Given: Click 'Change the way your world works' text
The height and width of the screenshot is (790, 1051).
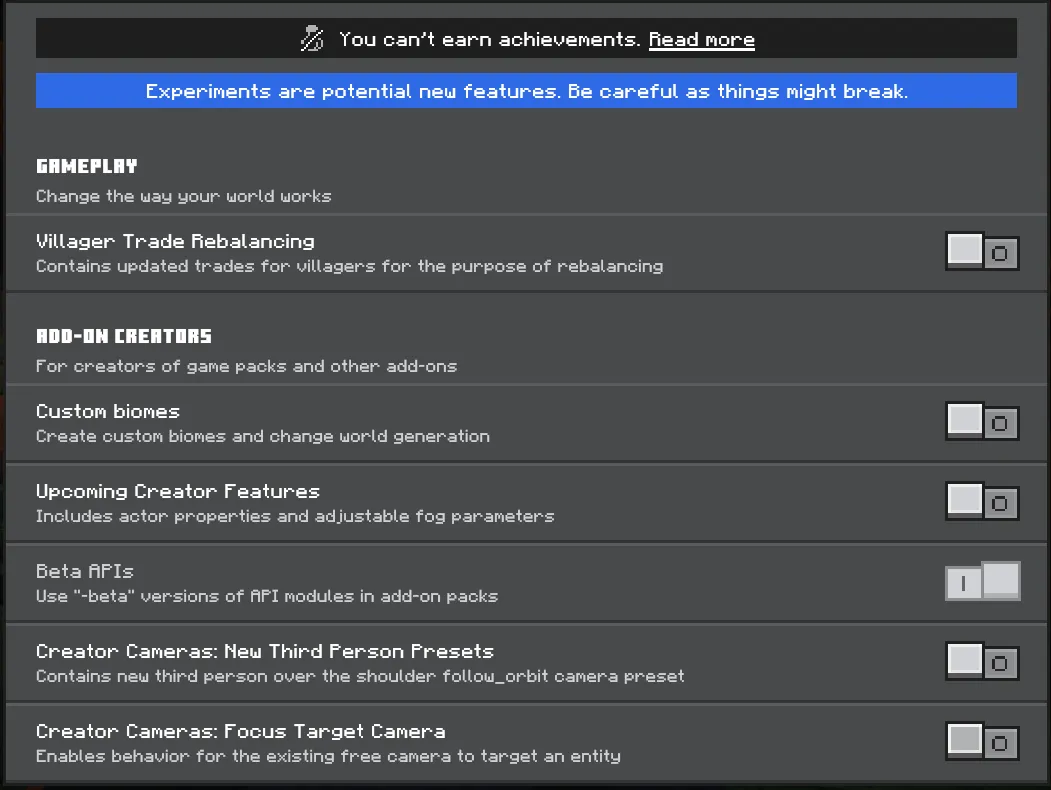Looking at the screenshot, I should coord(184,196).
